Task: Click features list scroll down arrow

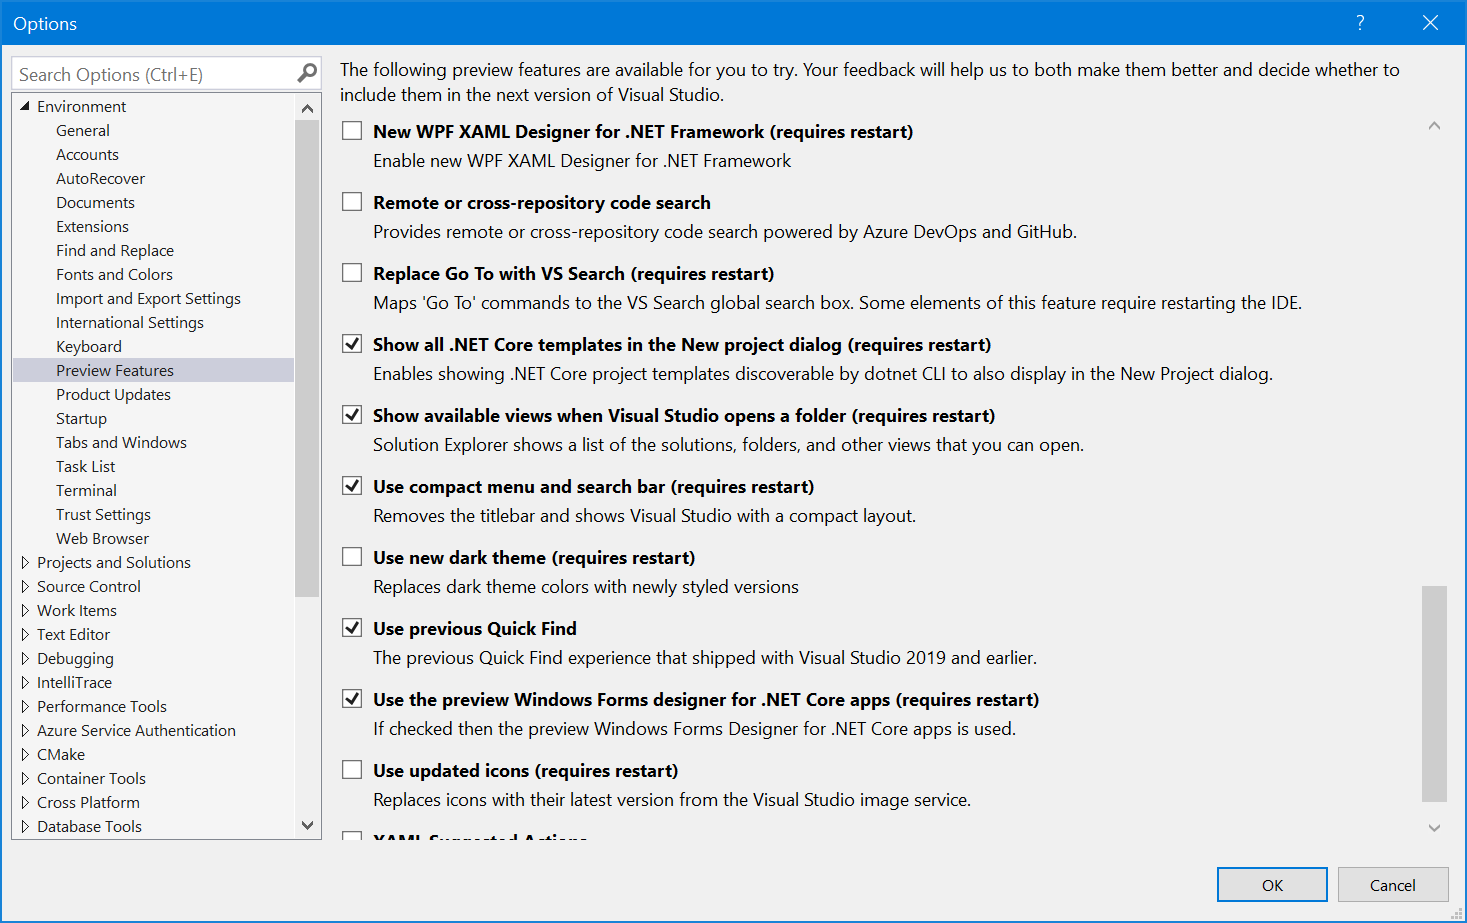Action: click(1434, 827)
